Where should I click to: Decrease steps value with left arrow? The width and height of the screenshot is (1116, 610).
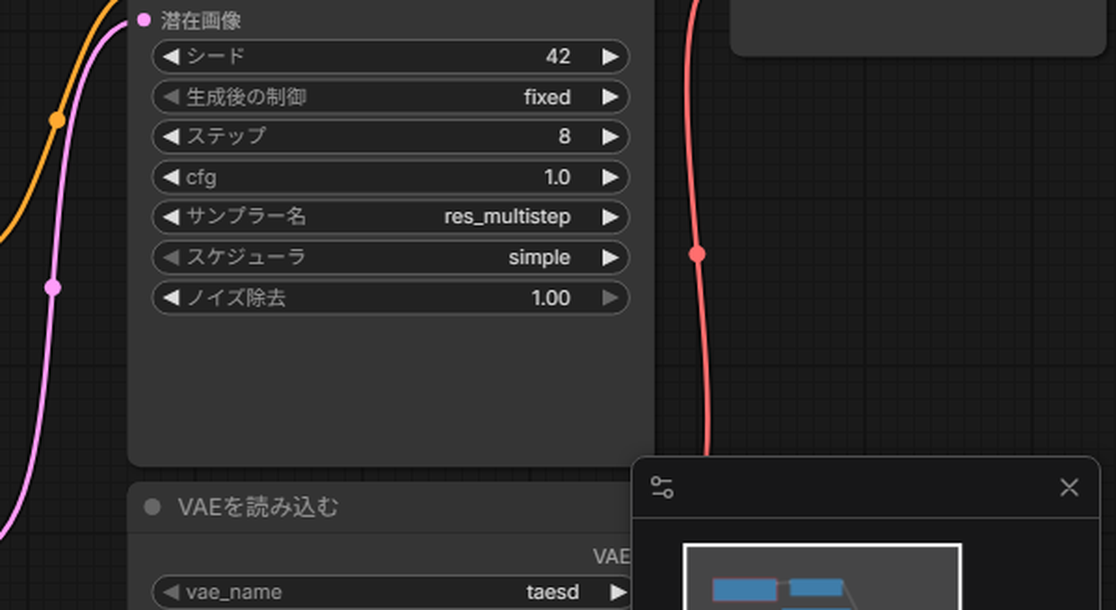pyautogui.click(x=171, y=137)
